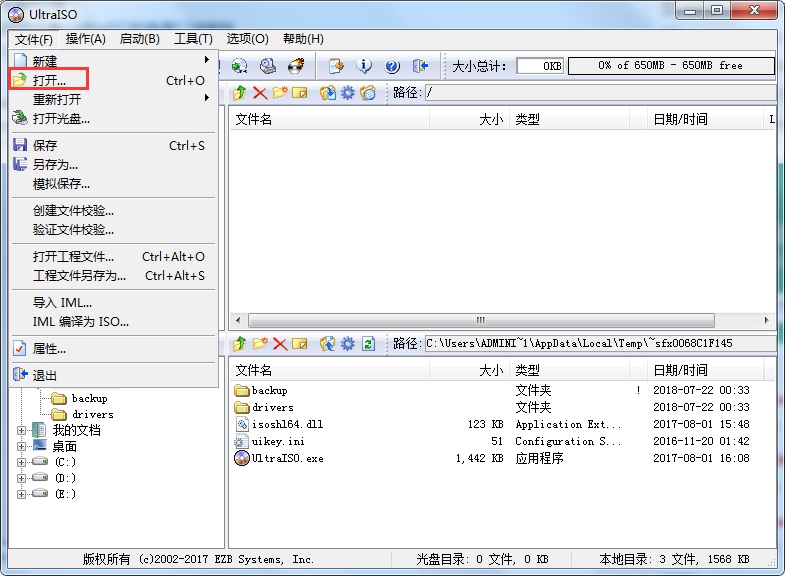Open 属性... from the File menu
This screenshot has height=576, width=785.
click(113, 349)
